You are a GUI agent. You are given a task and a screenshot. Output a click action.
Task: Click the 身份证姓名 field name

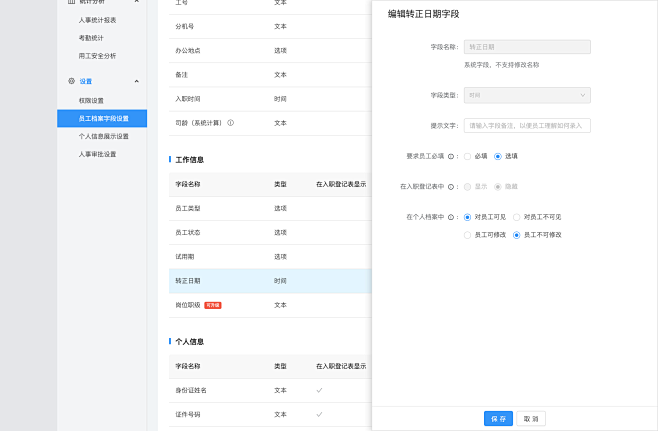pos(191,390)
